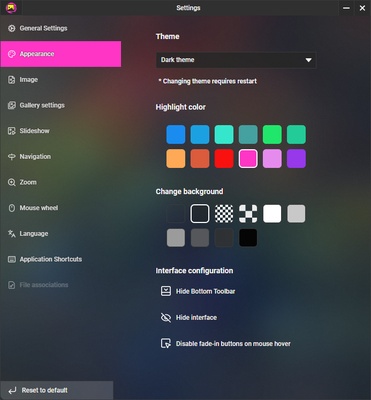The height and width of the screenshot is (400, 371).
Task: Close the Settings window
Action: pos(362,8)
